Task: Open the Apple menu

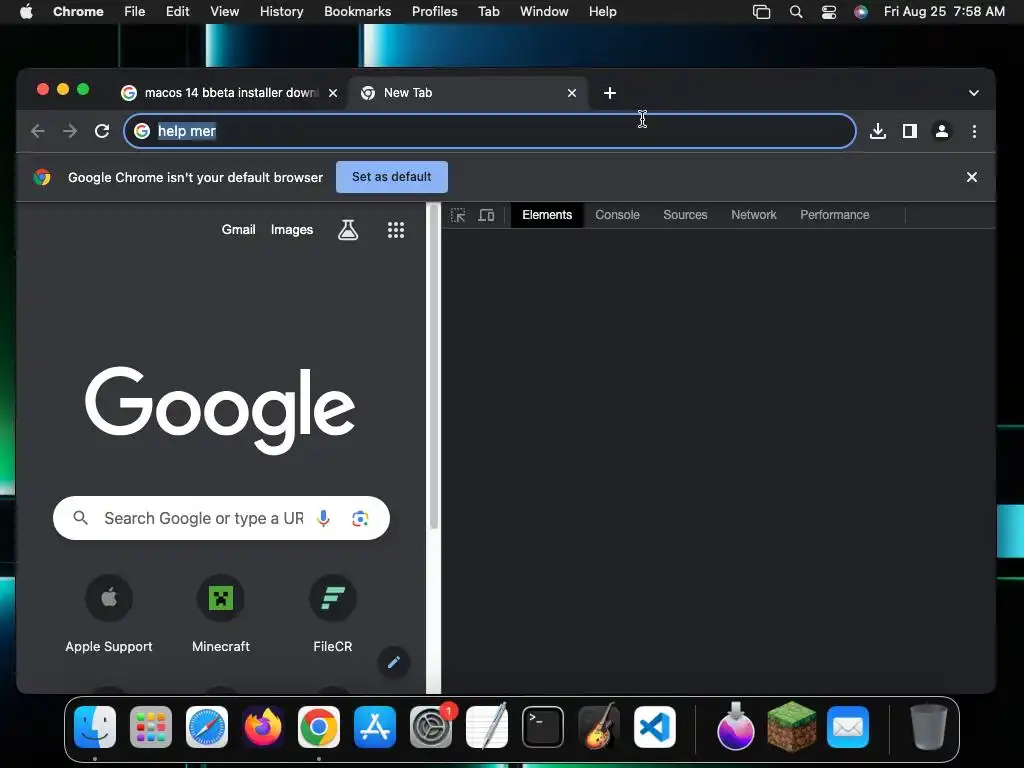Action: (26, 12)
